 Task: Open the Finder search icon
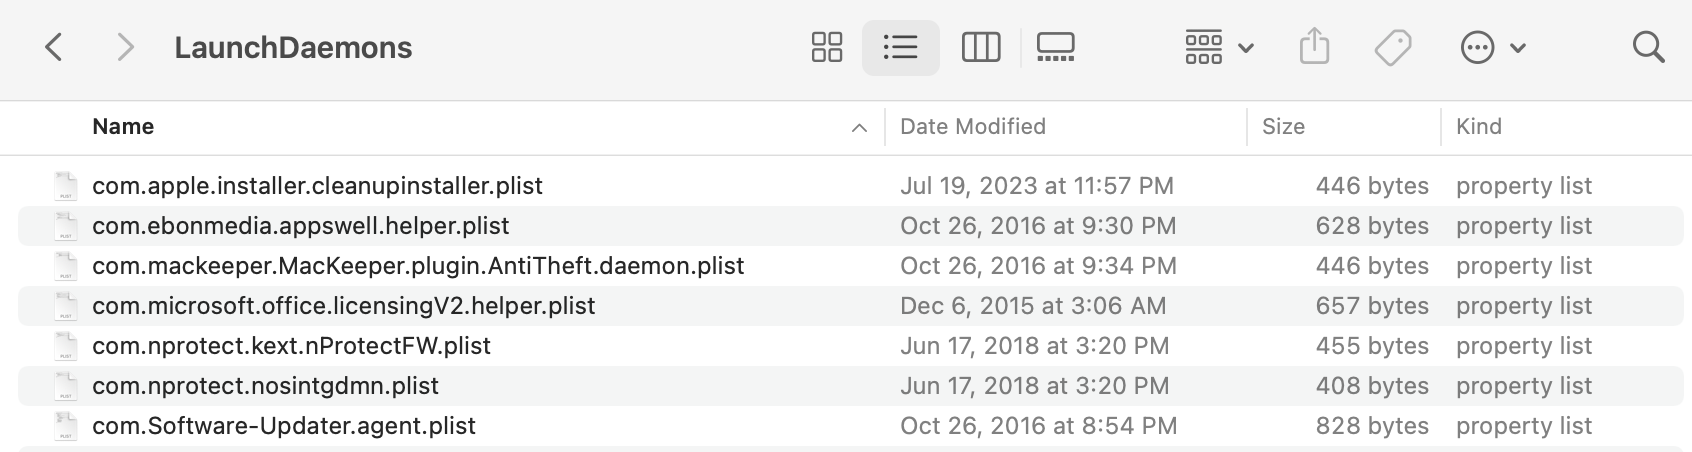coord(1647,47)
